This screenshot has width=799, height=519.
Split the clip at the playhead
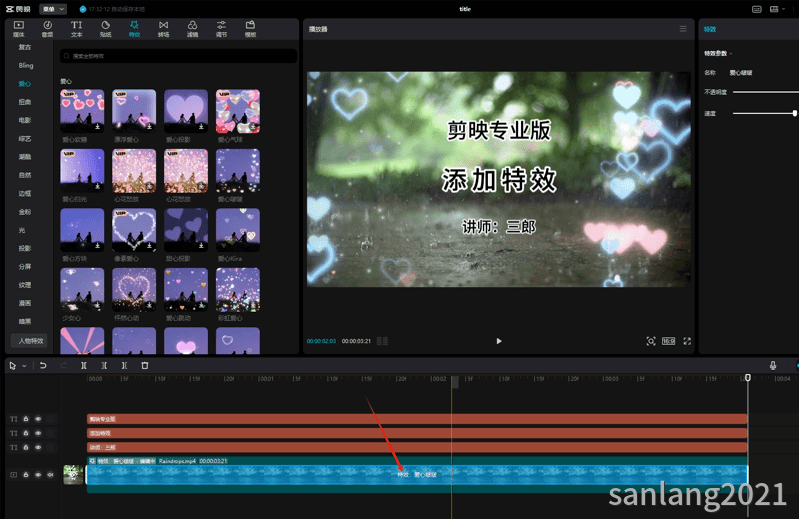point(84,366)
